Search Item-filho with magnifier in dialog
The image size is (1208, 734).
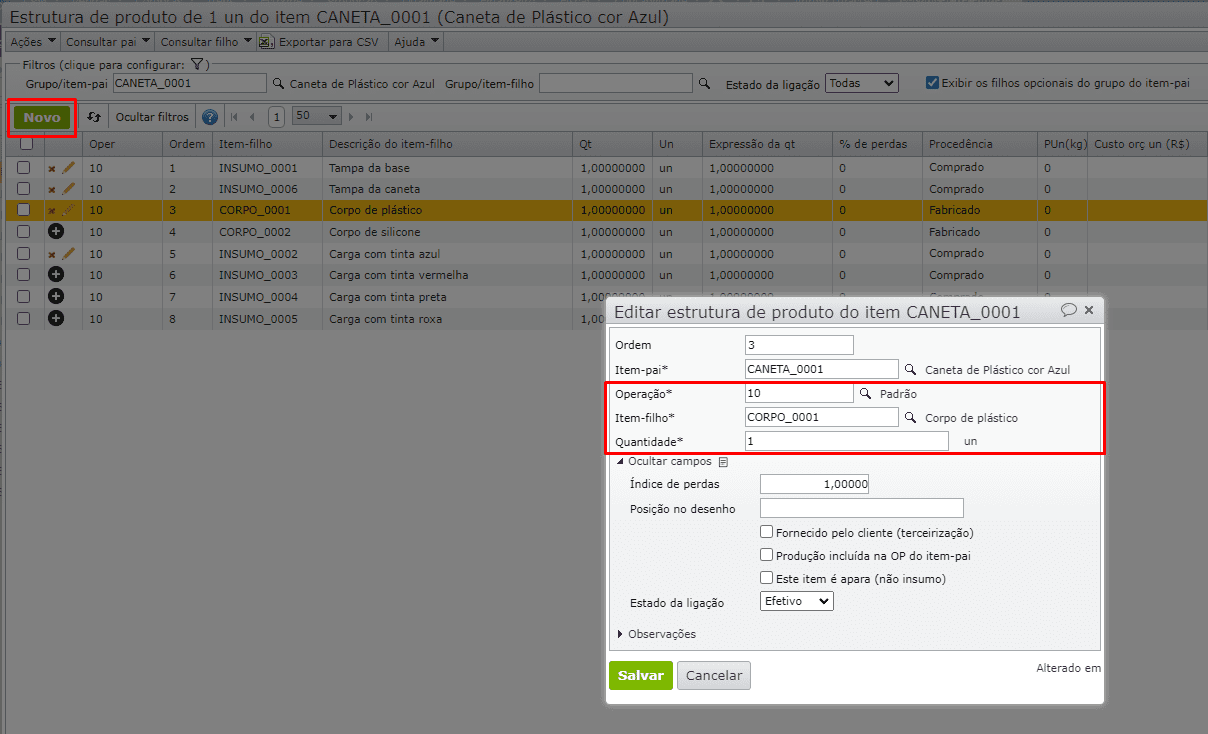[910, 417]
